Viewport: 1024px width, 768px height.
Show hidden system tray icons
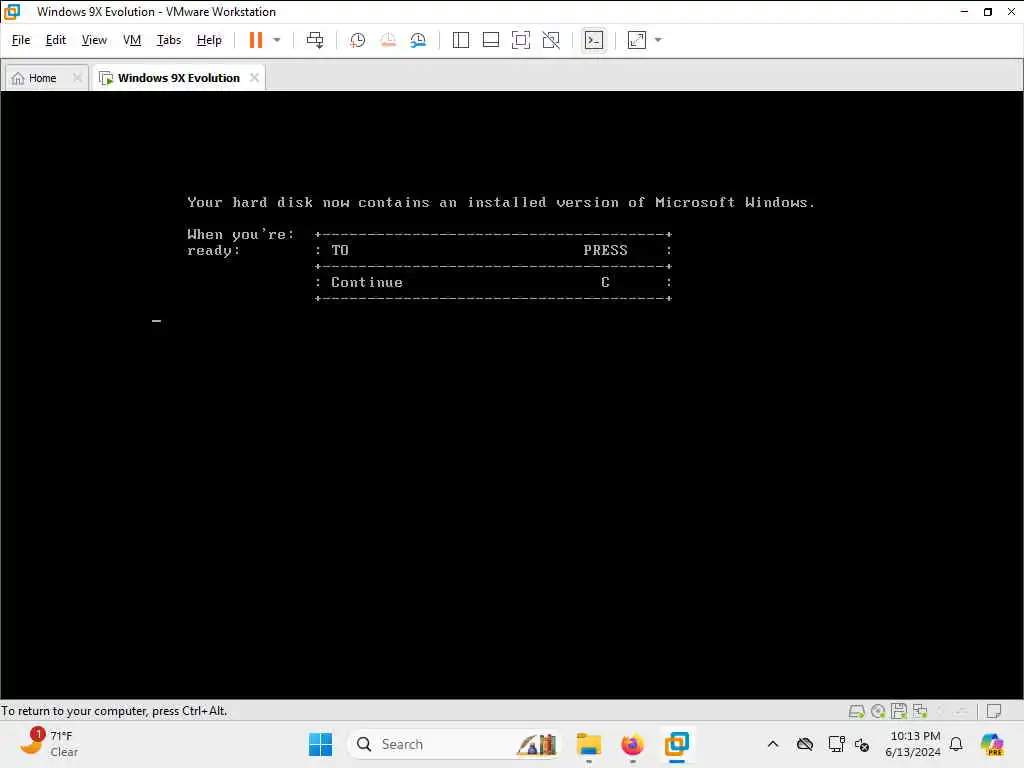773,744
